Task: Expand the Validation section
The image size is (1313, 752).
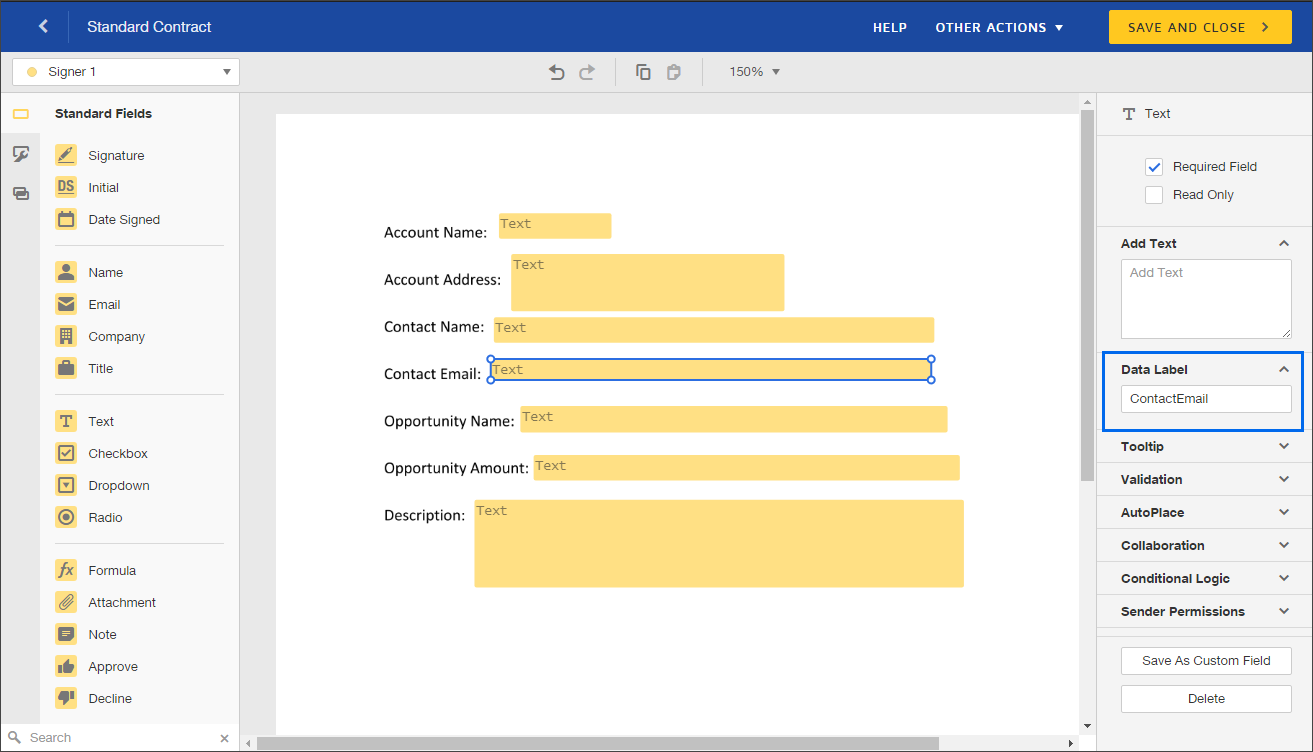Action: pyautogui.click(x=1203, y=479)
